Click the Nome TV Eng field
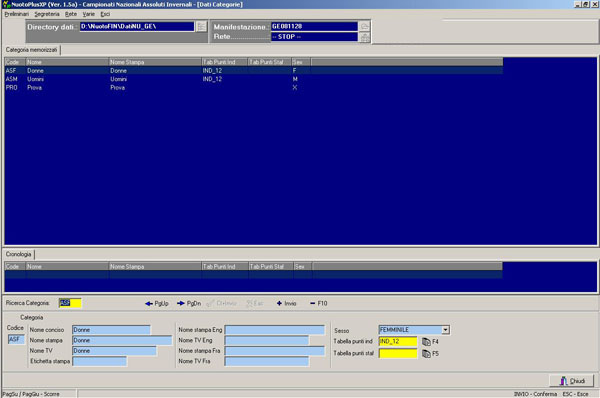600x398 pixels. pyautogui.click(x=267, y=340)
